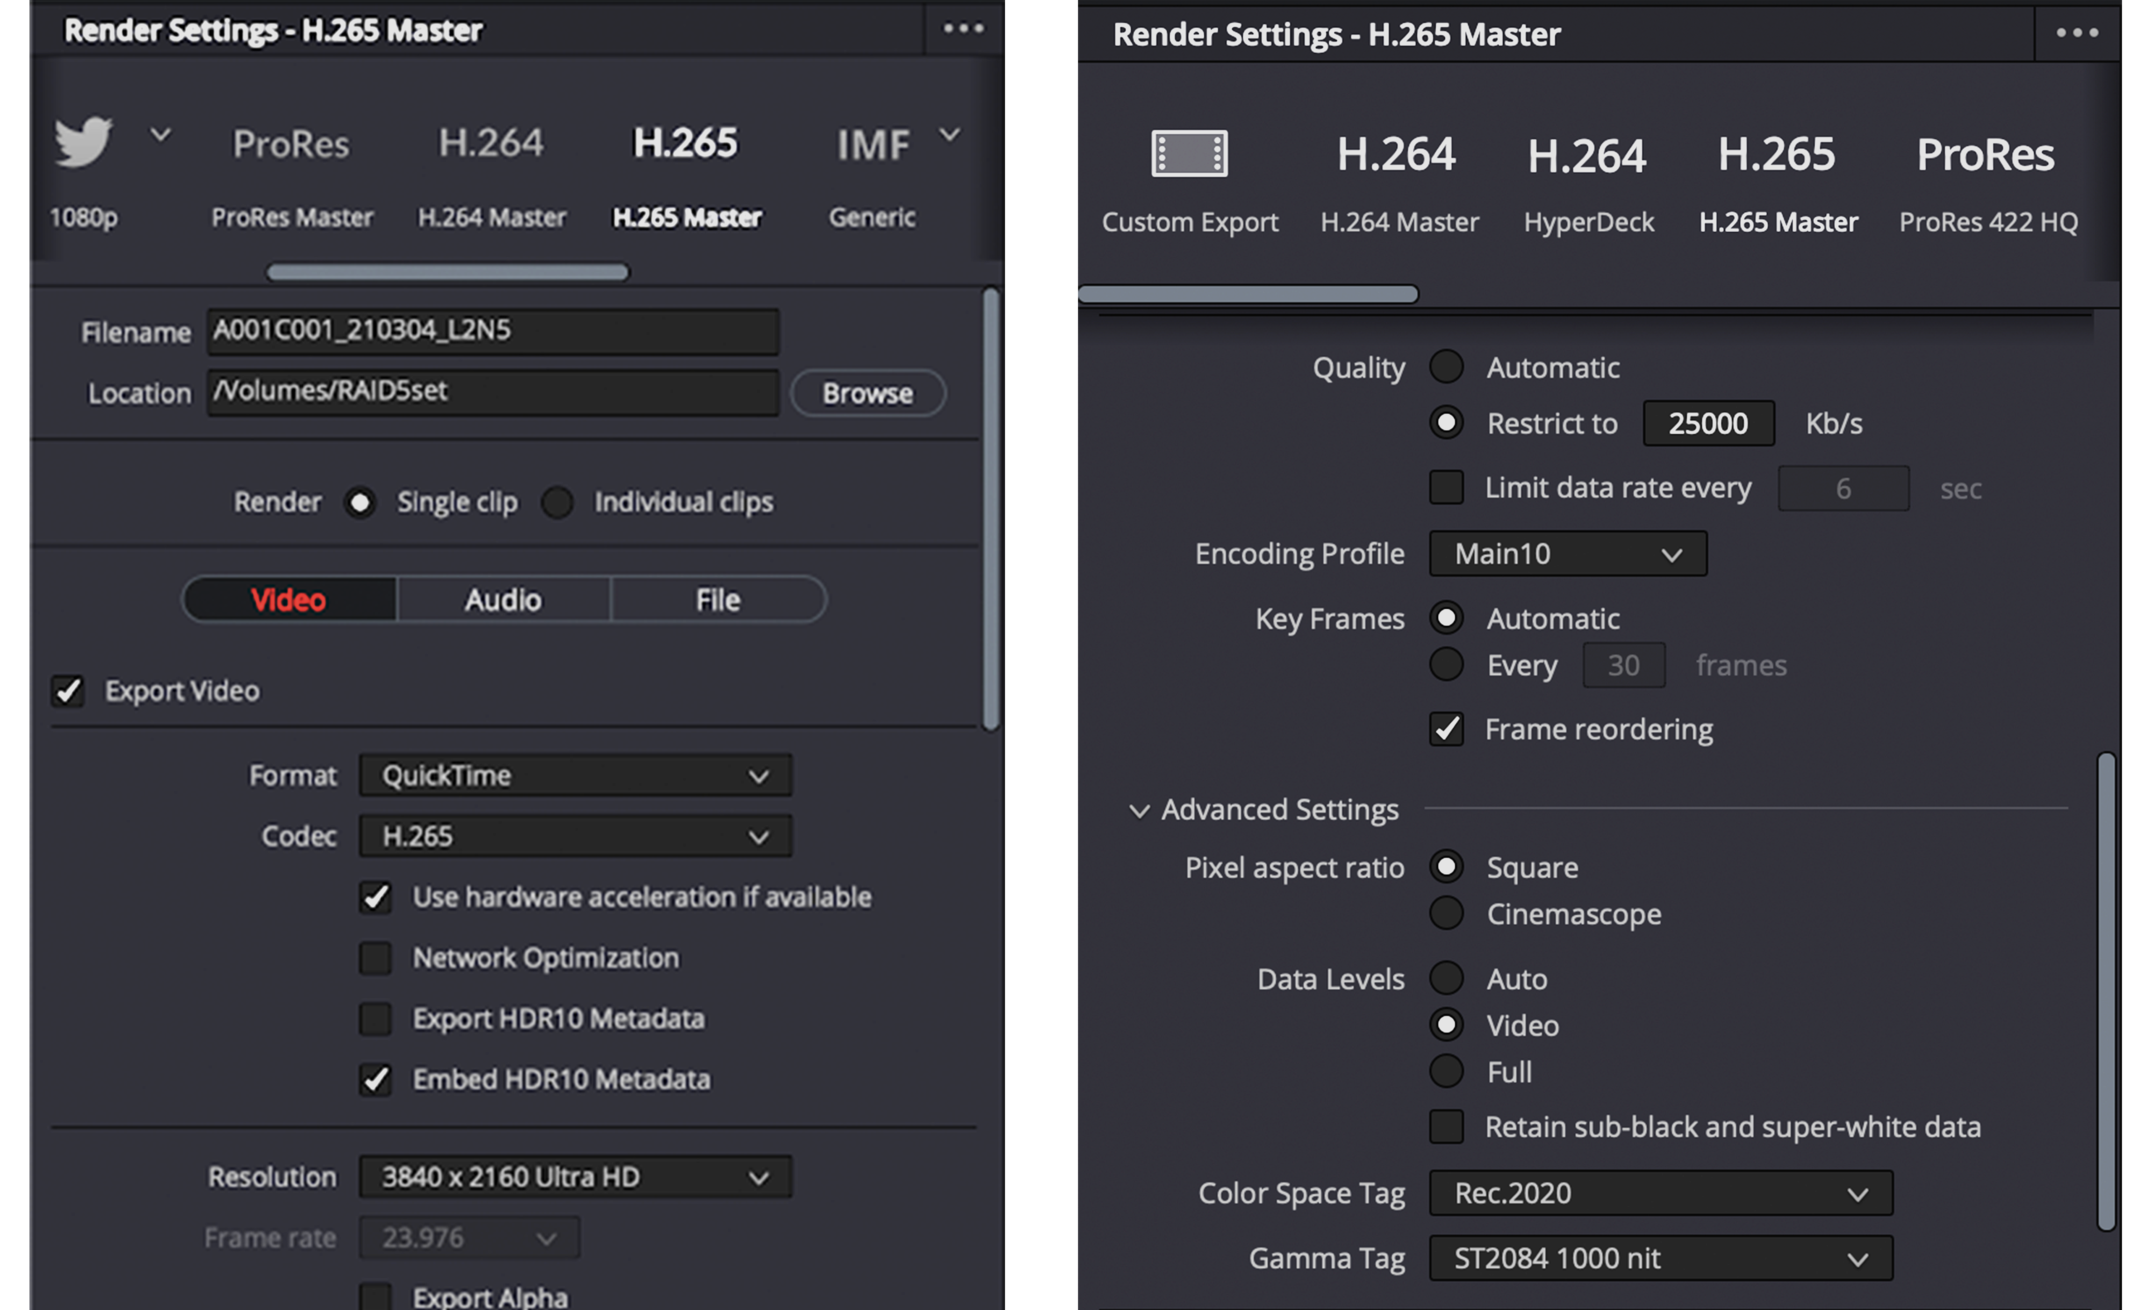The height and width of the screenshot is (1310, 2156).
Task: Enable the Network Optimization checkbox
Action: (x=376, y=958)
